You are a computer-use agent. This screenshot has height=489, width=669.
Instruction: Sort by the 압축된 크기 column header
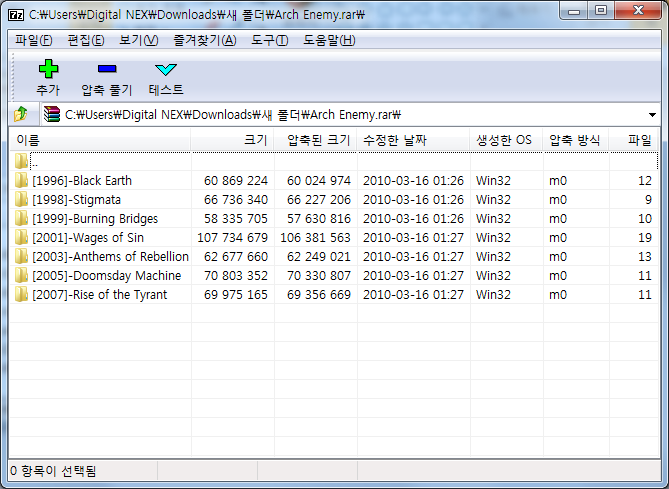coord(315,140)
